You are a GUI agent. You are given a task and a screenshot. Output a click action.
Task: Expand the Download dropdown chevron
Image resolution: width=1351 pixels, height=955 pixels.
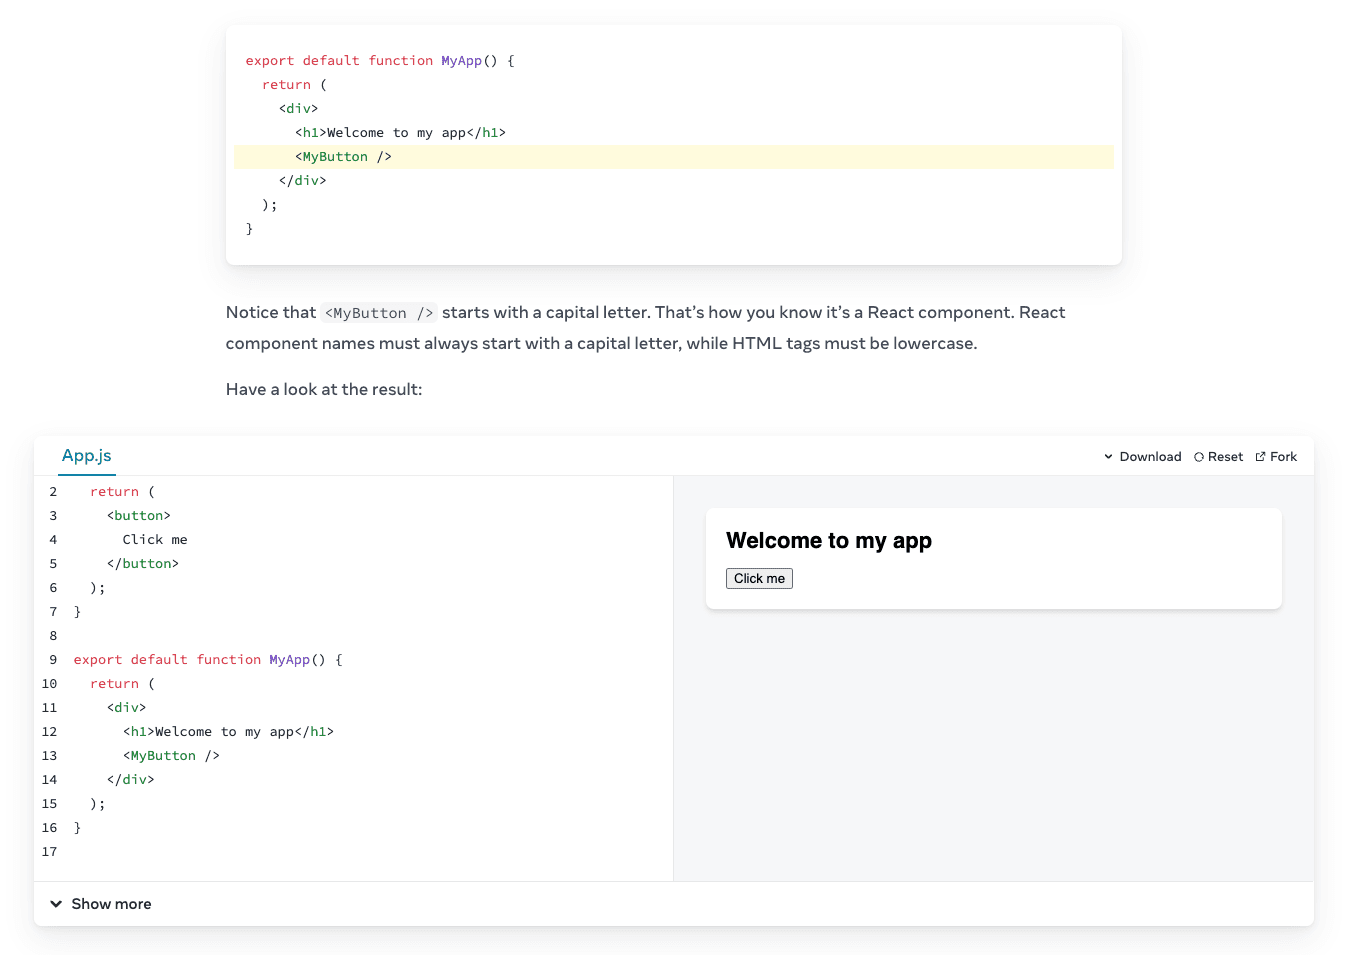pyautogui.click(x=1108, y=457)
